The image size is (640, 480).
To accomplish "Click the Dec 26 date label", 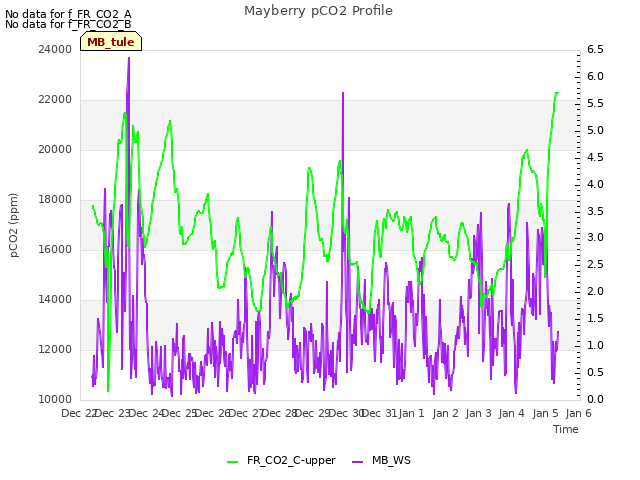I will click(x=213, y=413).
